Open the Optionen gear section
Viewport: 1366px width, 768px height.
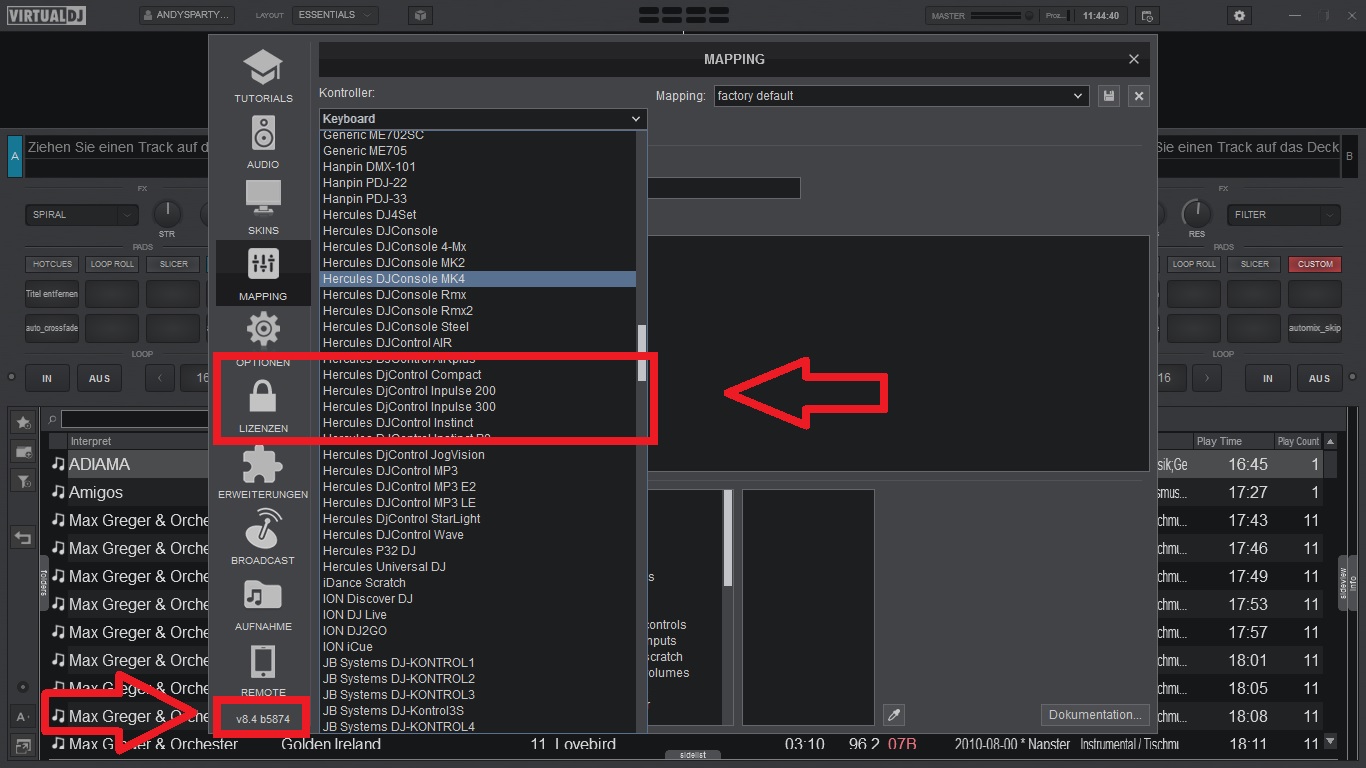pyautogui.click(x=263, y=338)
